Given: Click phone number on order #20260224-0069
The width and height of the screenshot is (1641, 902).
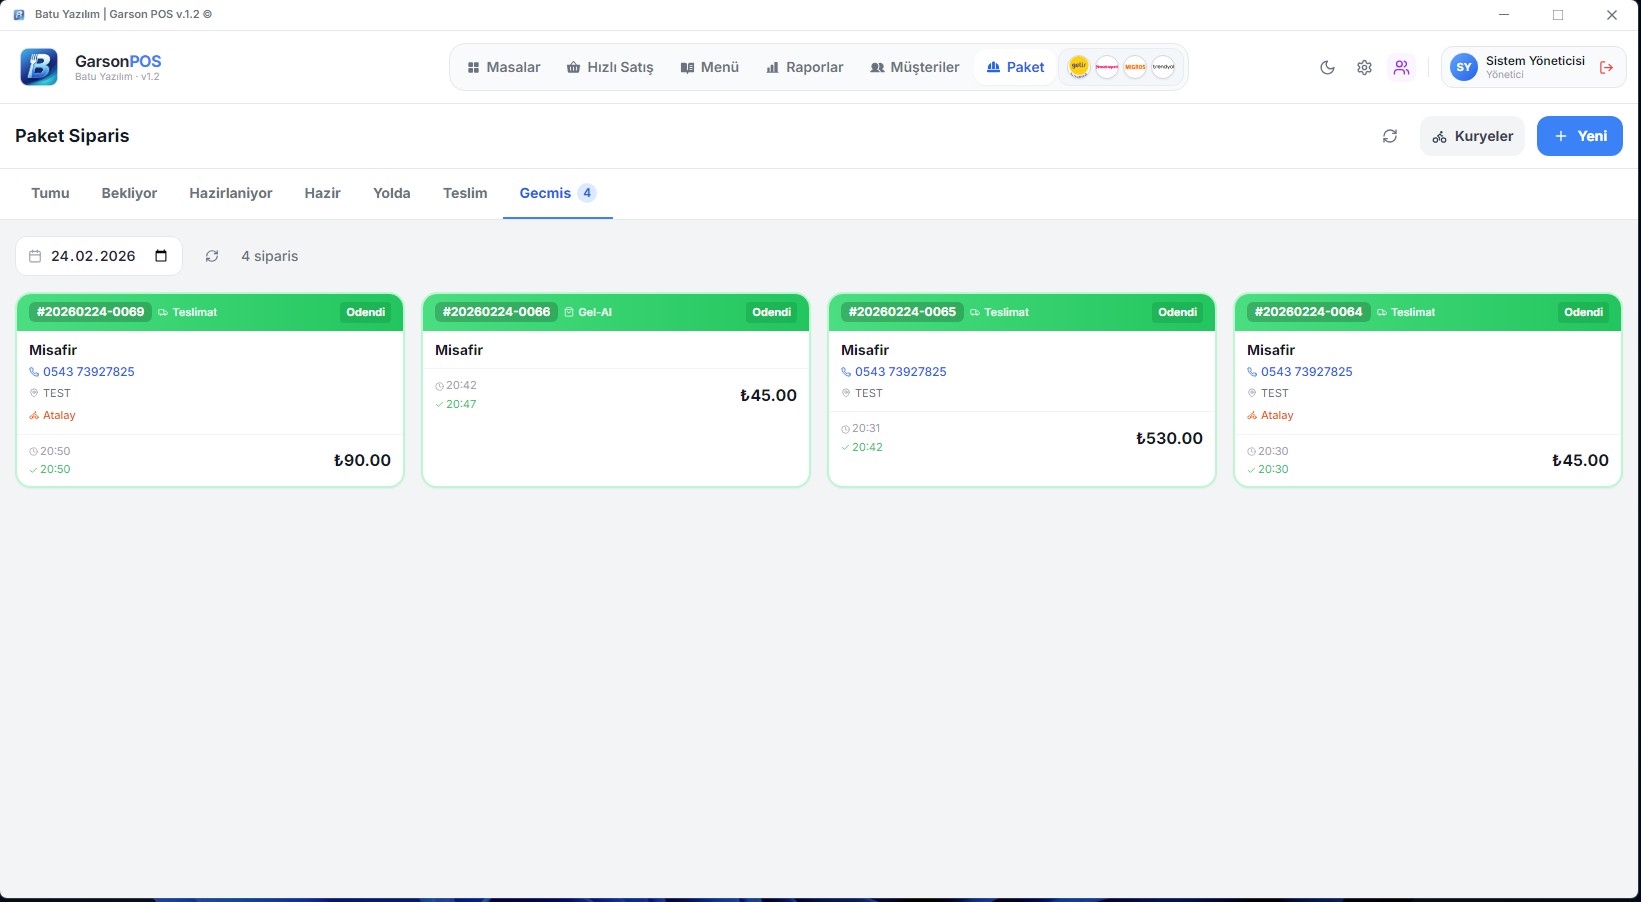Looking at the screenshot, I should tap(88, 371).
